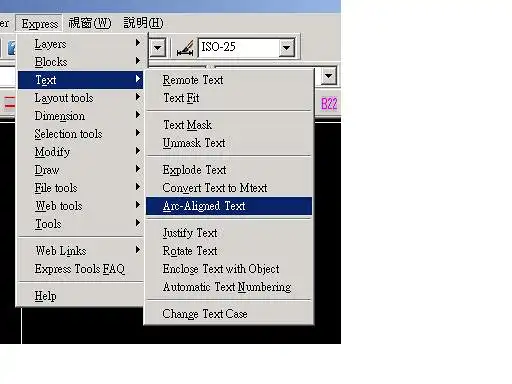Click the magenta B22 label

[x=329, y=104]
